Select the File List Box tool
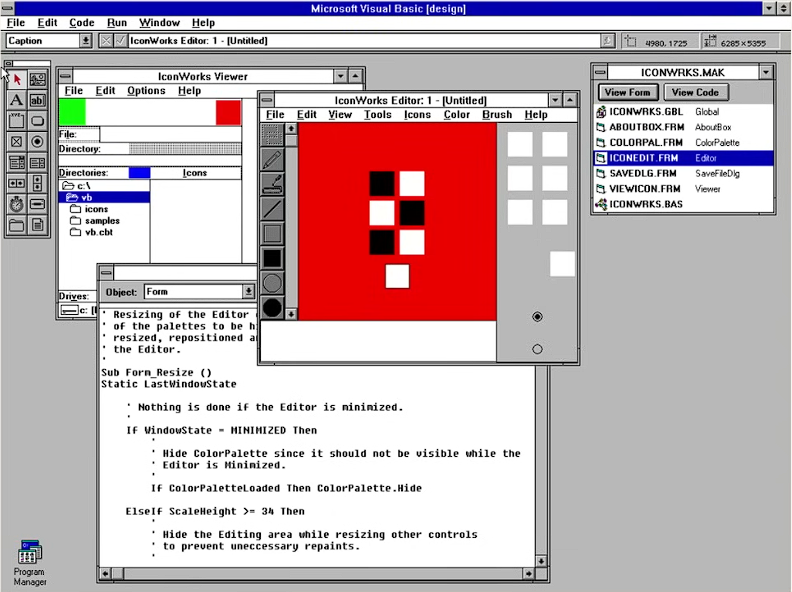Screen dimensions: 792x592 [x=37, y=225]
